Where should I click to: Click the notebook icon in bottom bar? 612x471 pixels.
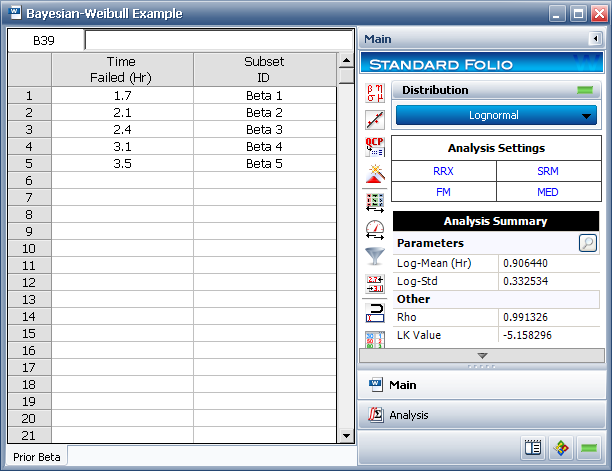[x=532, y=448]
